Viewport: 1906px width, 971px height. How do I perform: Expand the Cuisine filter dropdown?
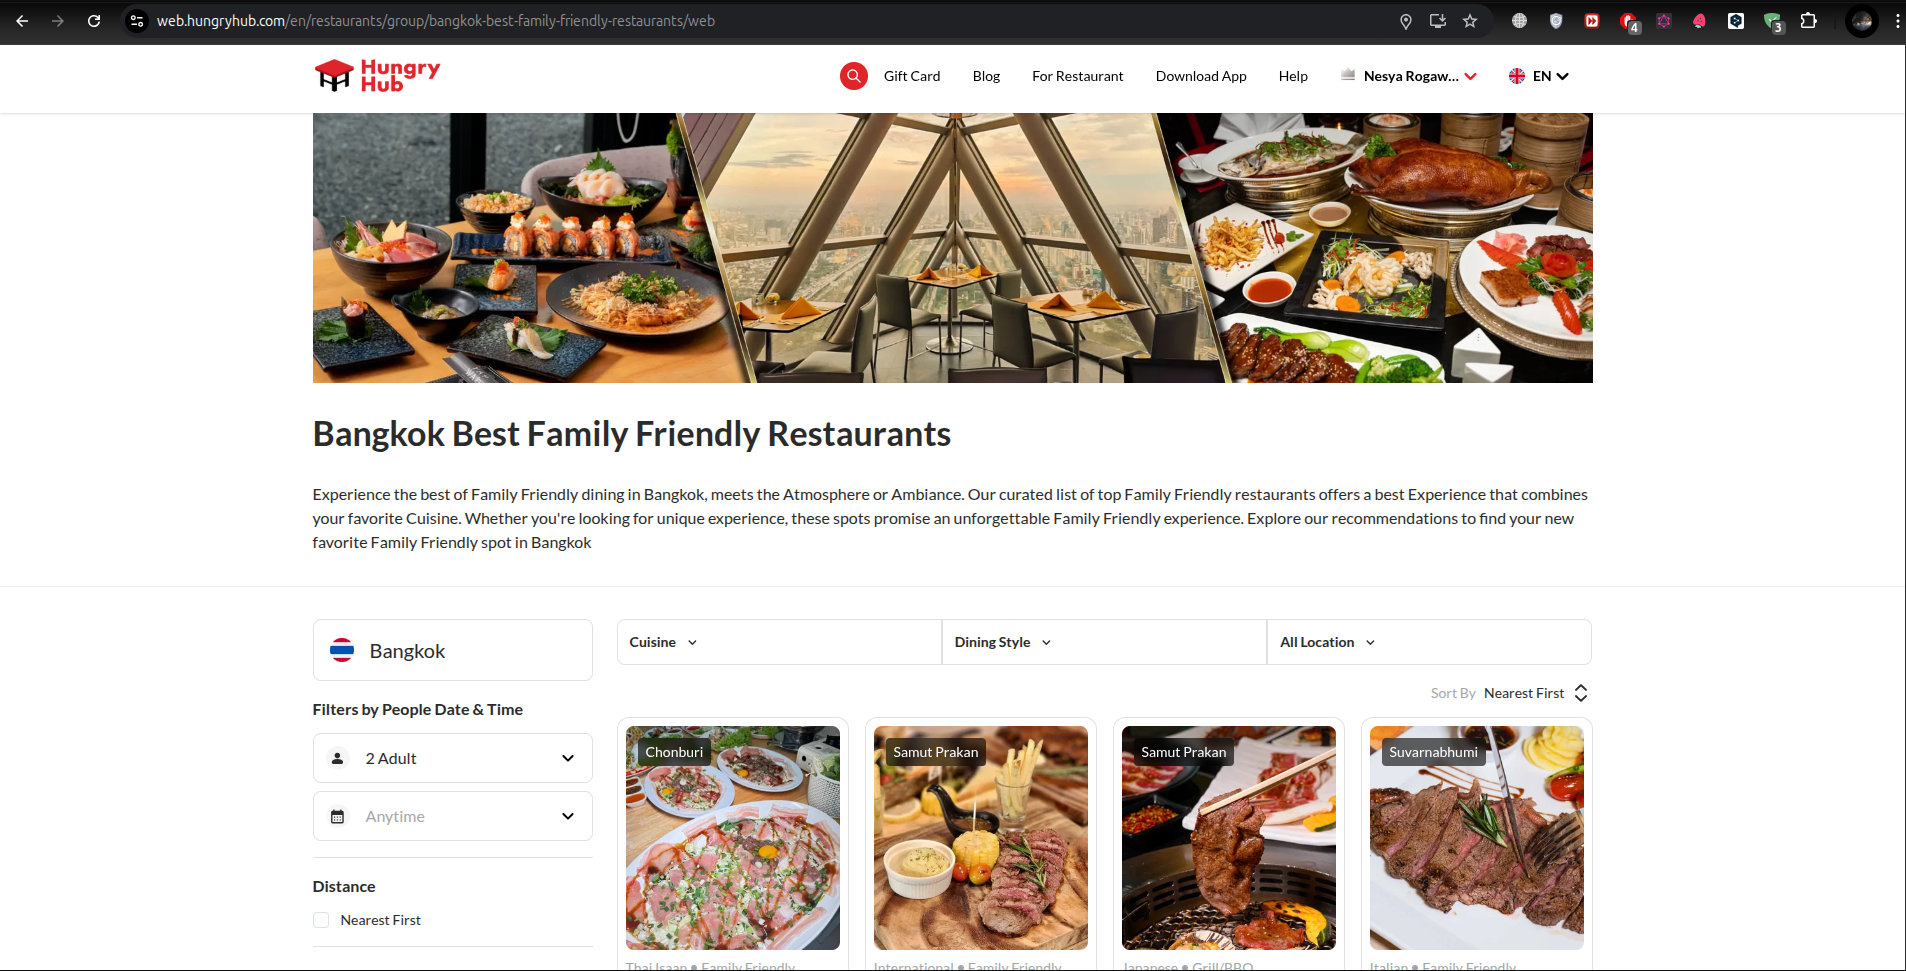click(663, 642)
